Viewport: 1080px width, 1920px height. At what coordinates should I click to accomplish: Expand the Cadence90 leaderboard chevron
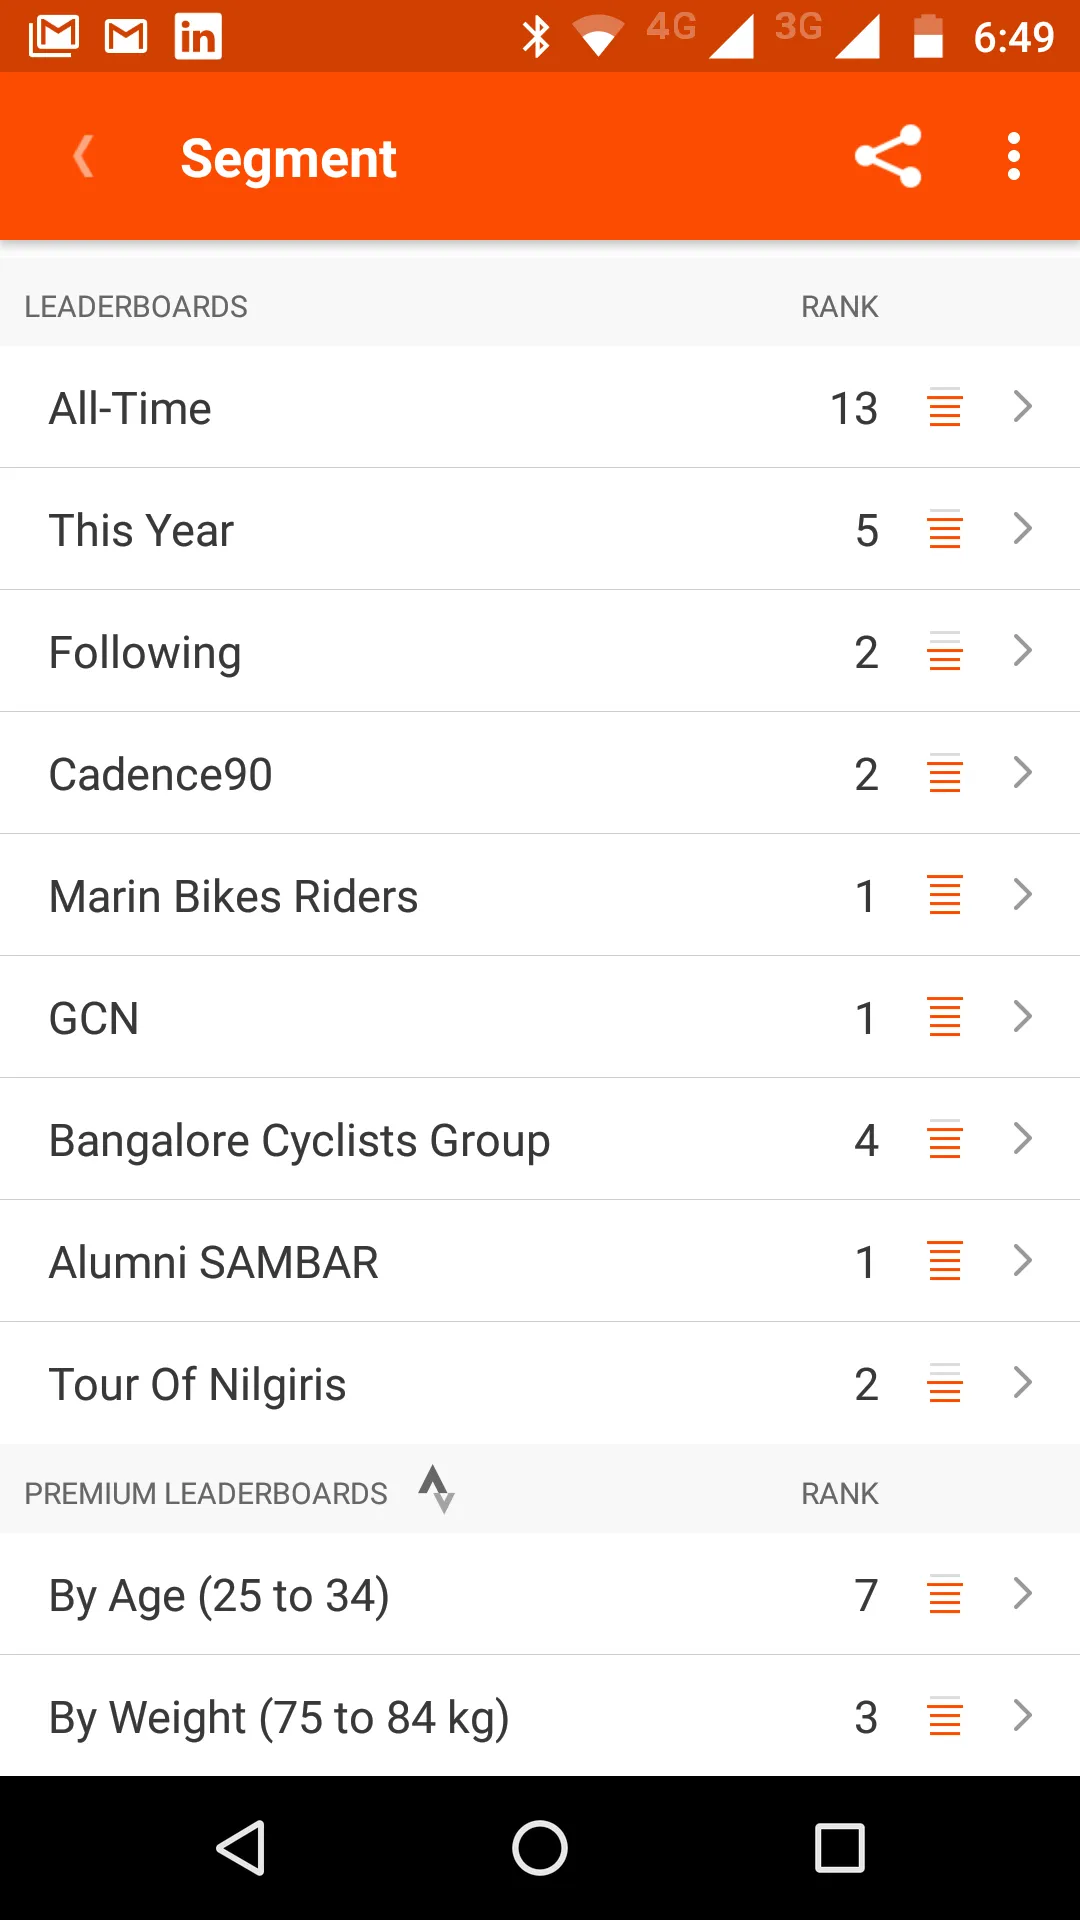click(x=1022, y=773)
